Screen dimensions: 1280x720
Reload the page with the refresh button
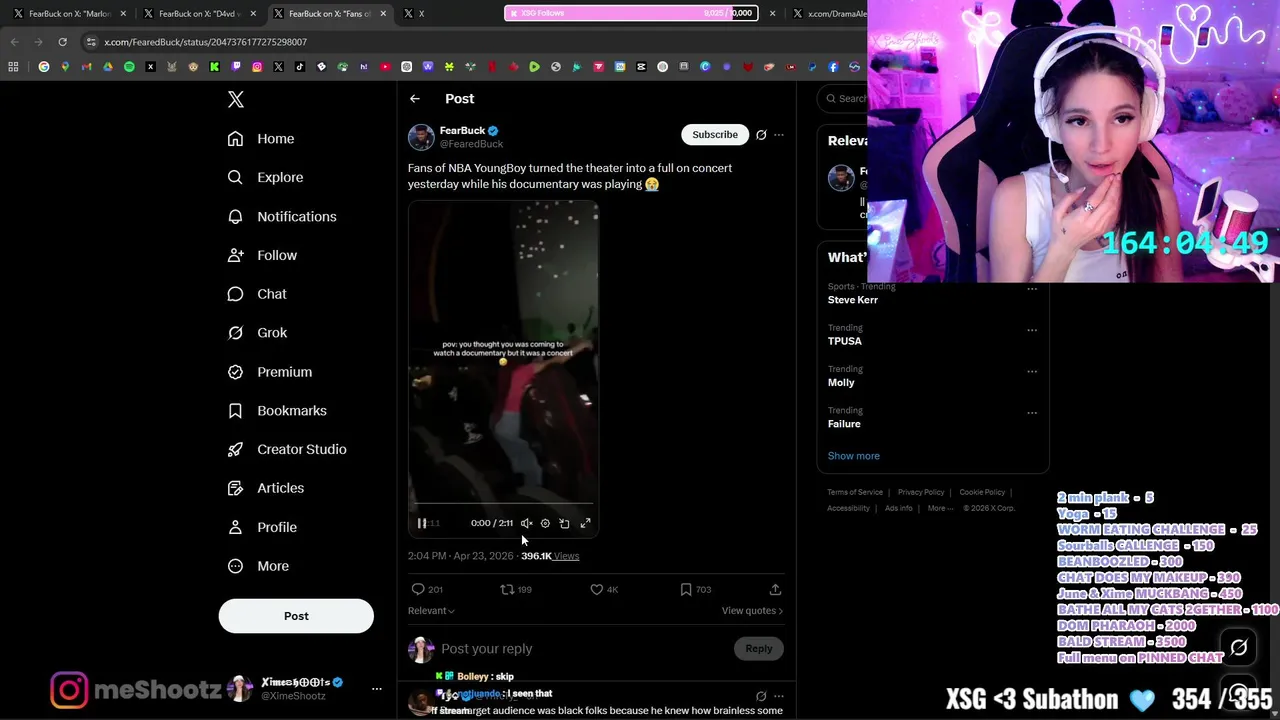tap(62, 42)
